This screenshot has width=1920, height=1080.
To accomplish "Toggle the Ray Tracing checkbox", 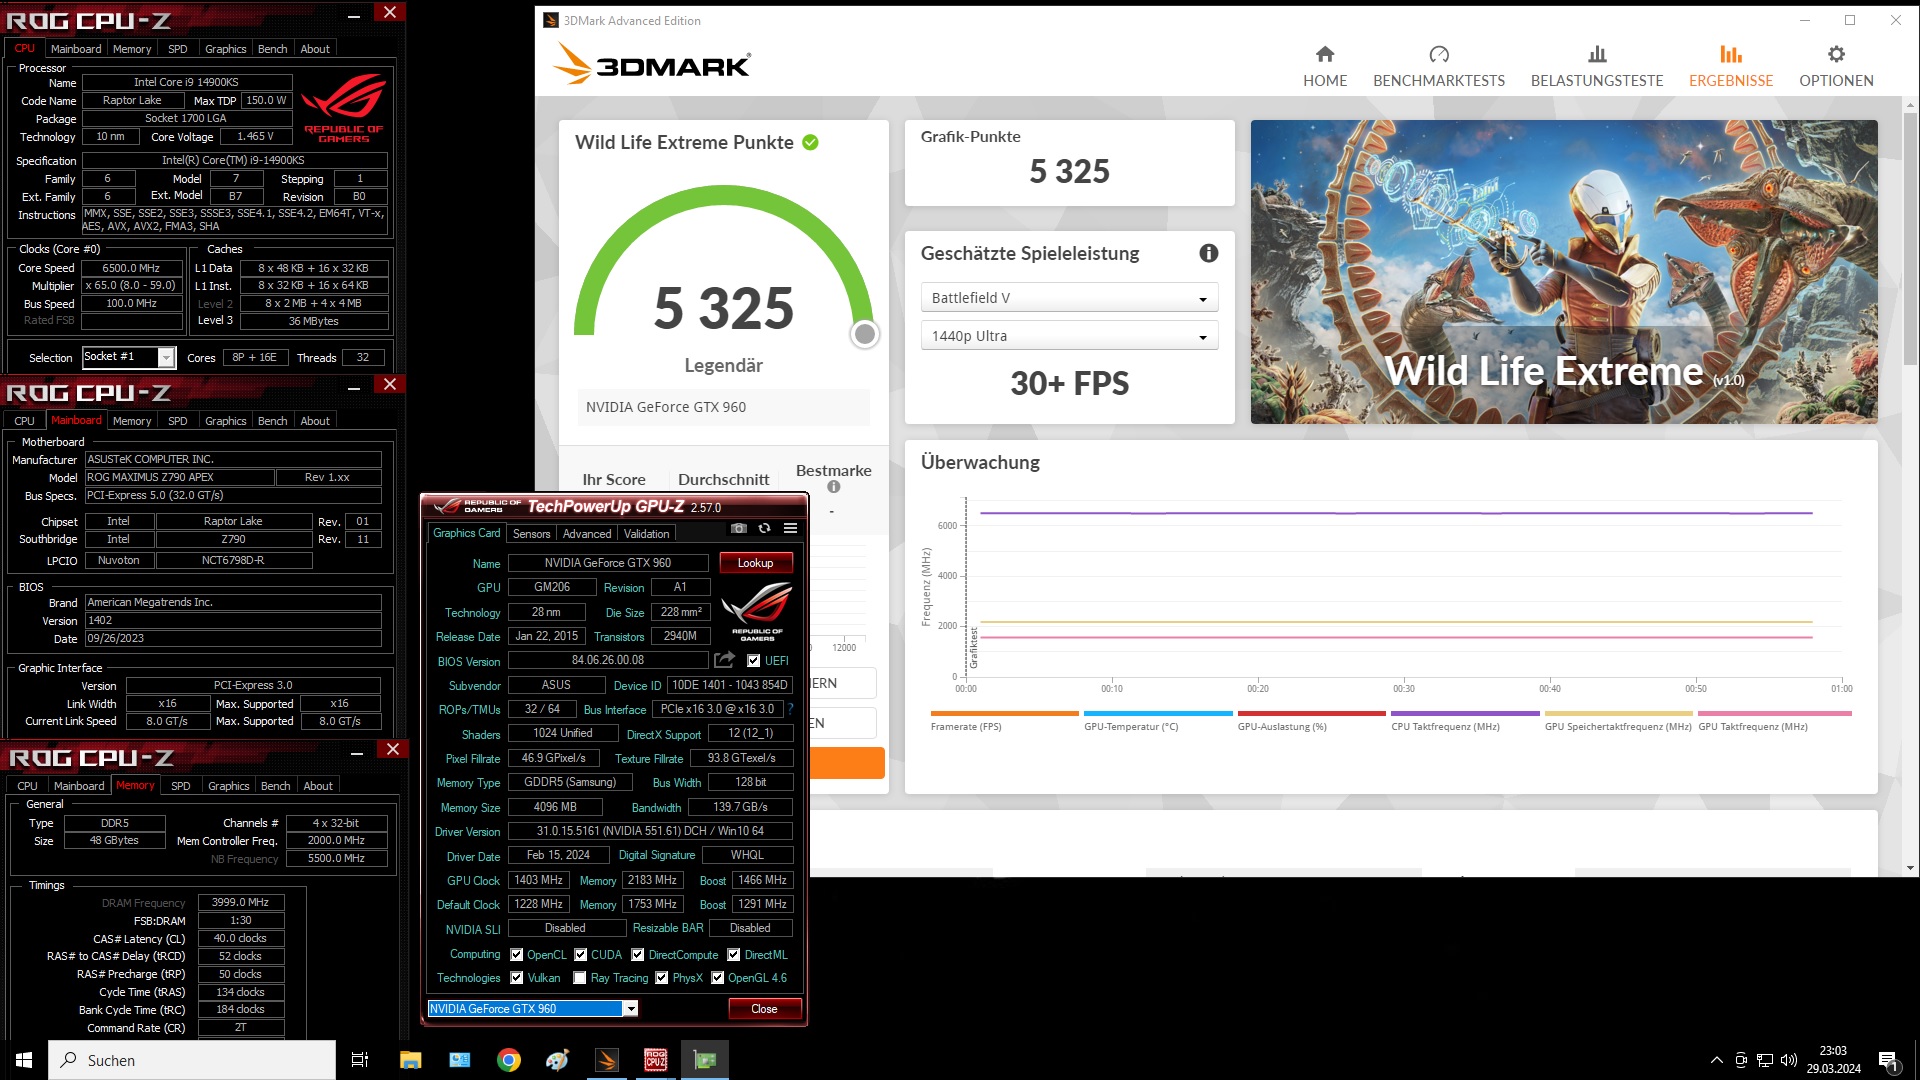I will (580, 978).
